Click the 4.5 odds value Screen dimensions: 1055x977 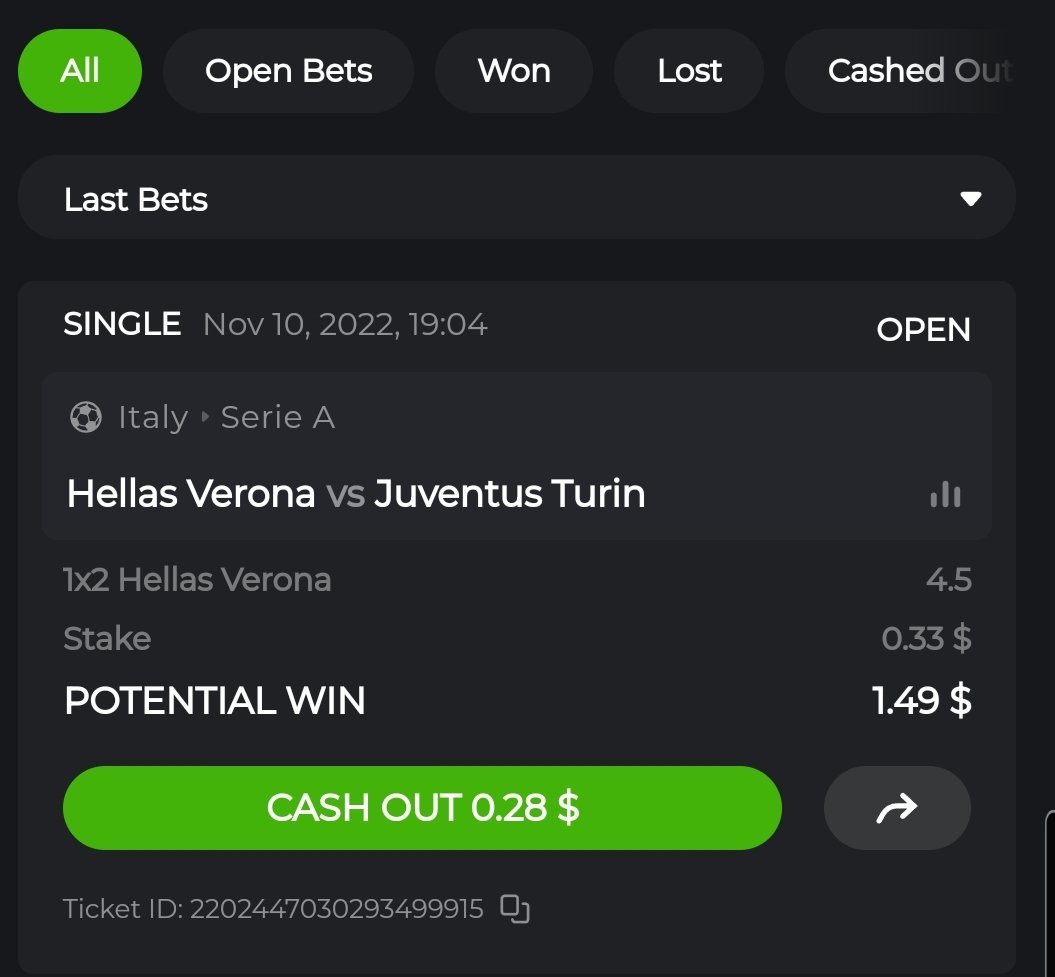(948, 579)
